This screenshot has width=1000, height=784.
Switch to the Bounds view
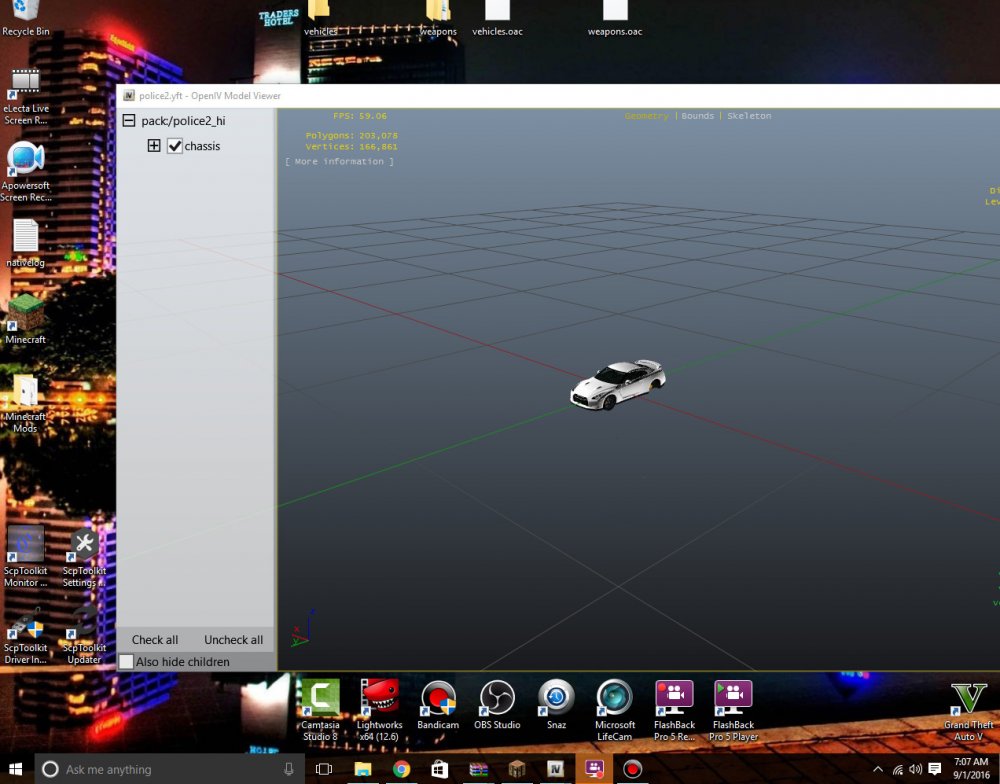(x=697, y=115)
